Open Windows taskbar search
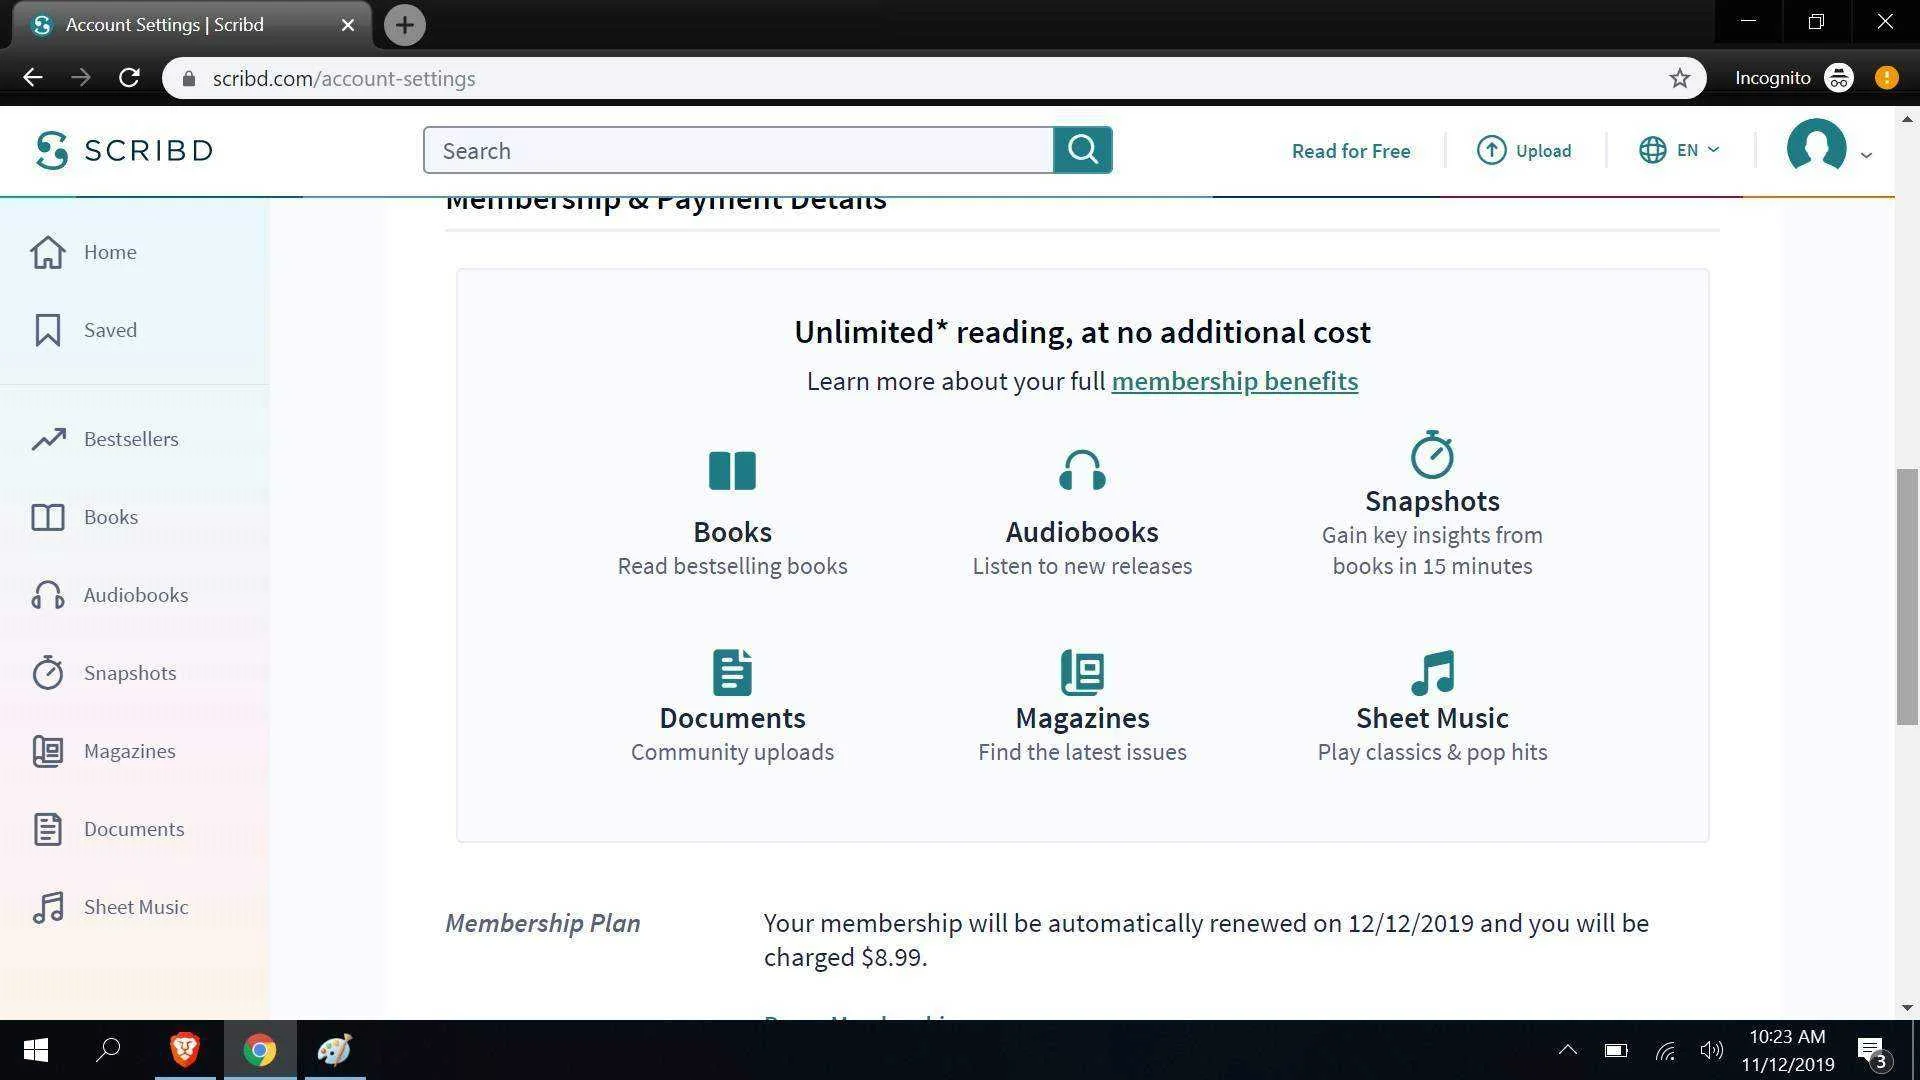The image size is (1920, 1080). [x=108, y=1050]
